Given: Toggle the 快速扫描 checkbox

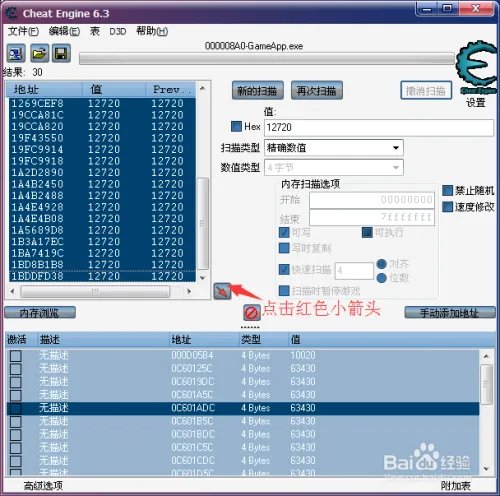Looking at the screenshot, I should [x=284, y=270].
